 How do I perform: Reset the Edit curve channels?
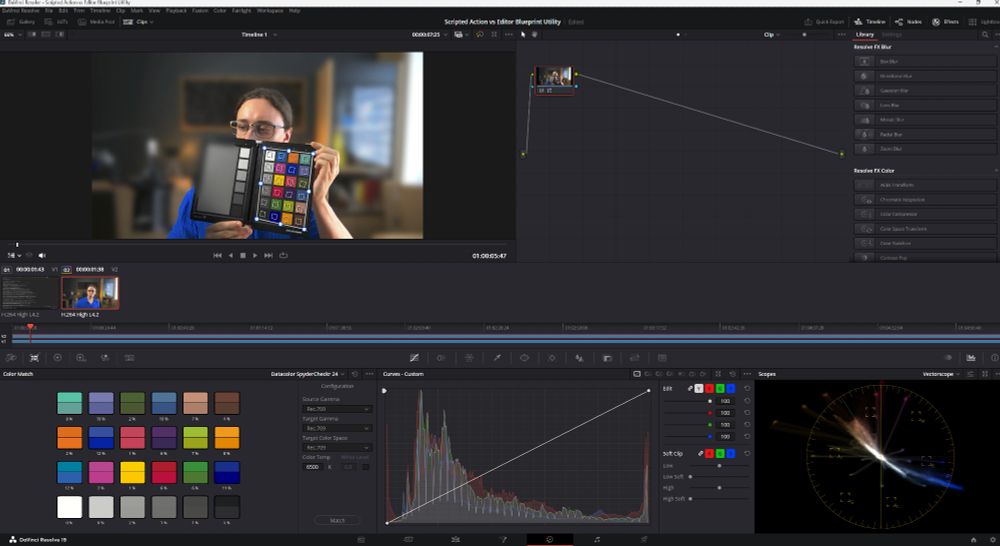point(747,388)
